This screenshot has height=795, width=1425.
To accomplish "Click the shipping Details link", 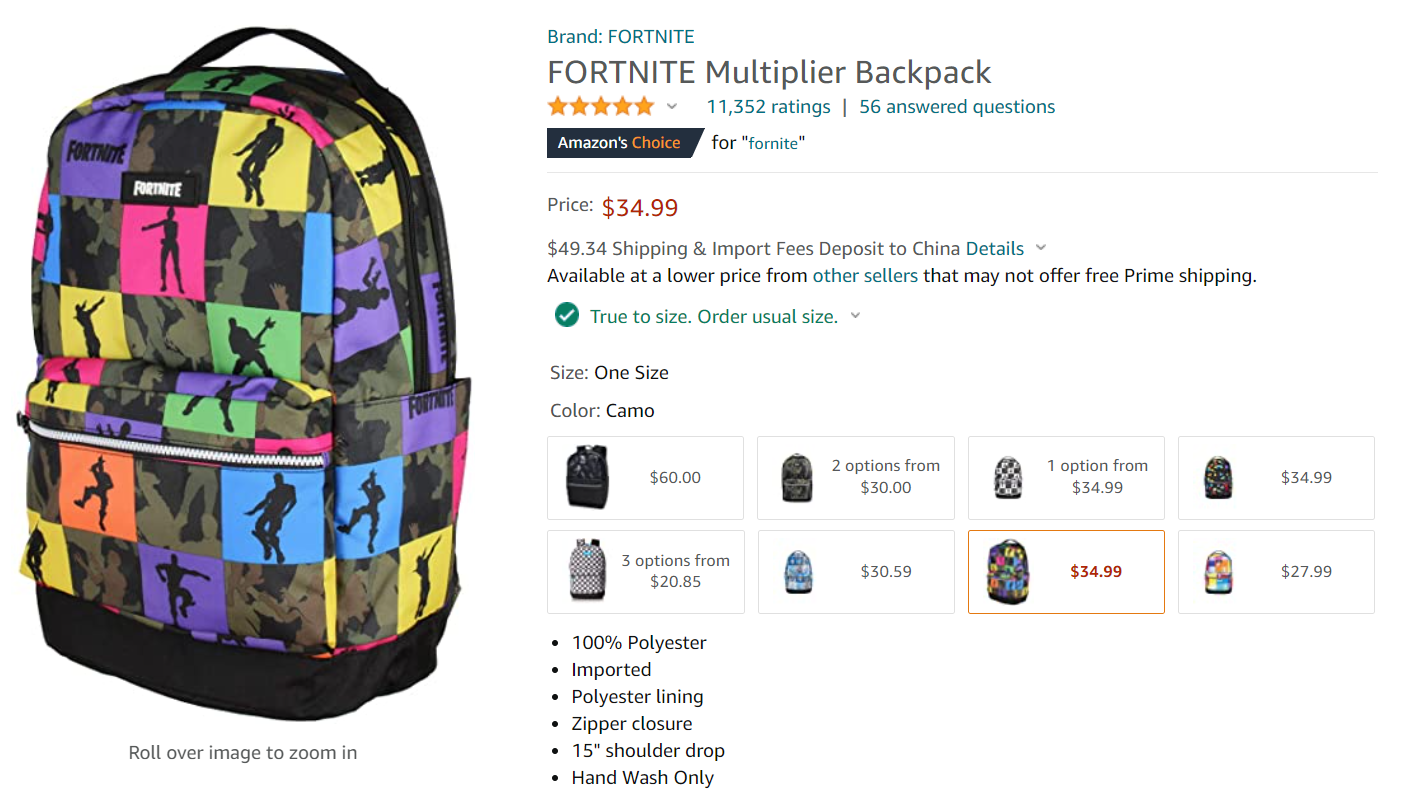I will click(994, 248).
